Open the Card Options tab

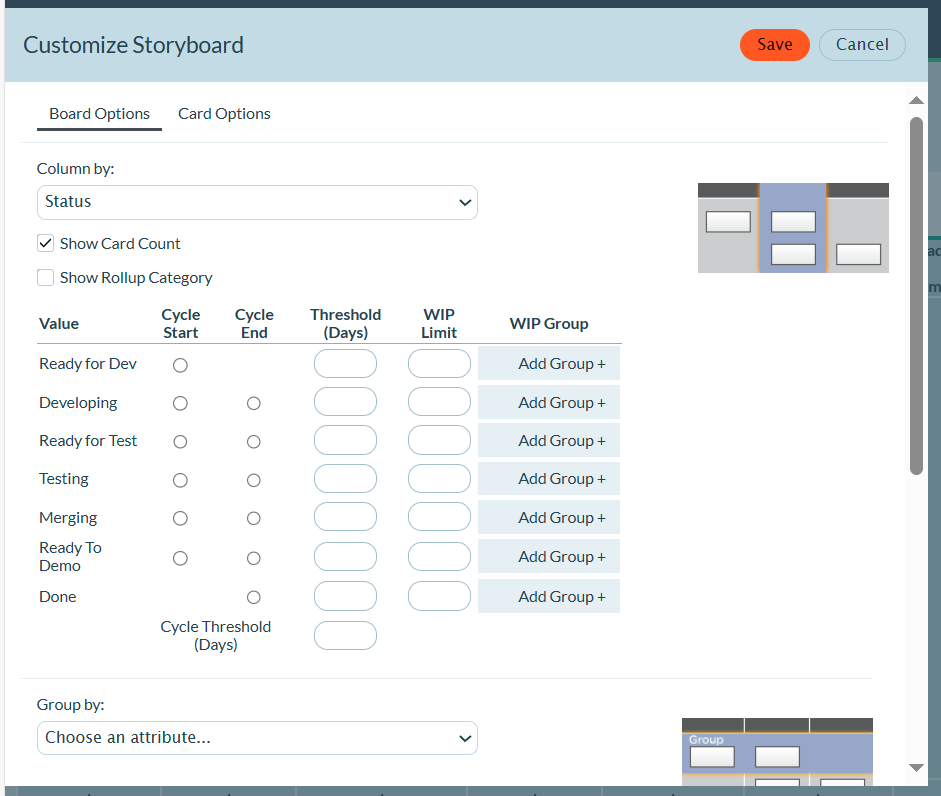pos(224,113)
